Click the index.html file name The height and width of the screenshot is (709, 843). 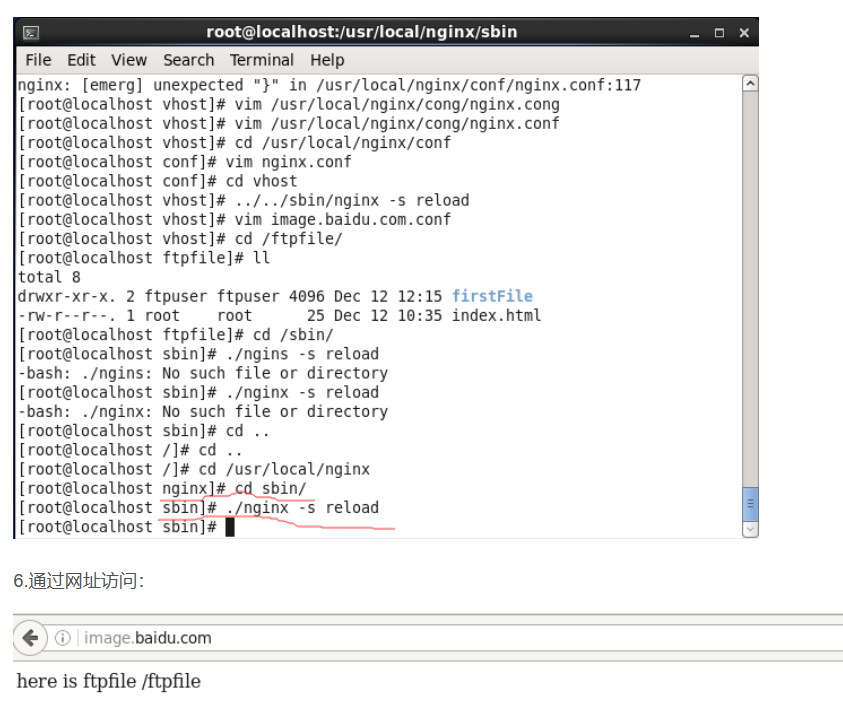coord(496,316)
